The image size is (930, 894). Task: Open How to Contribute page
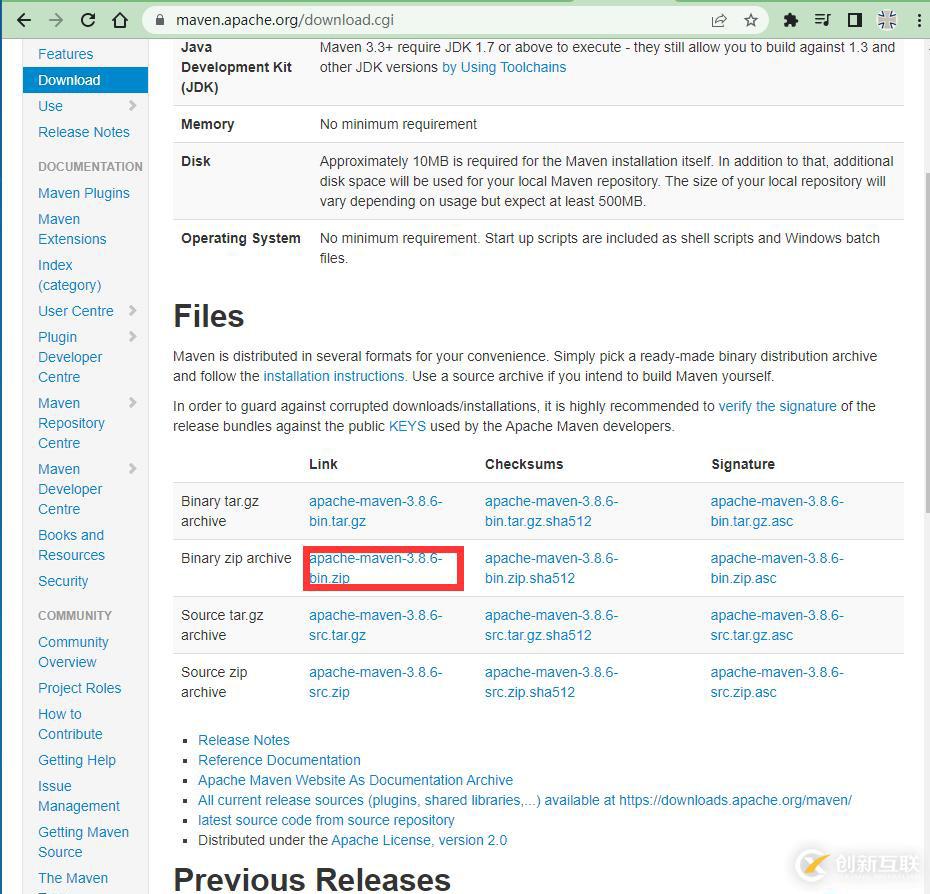coord(70,724)
